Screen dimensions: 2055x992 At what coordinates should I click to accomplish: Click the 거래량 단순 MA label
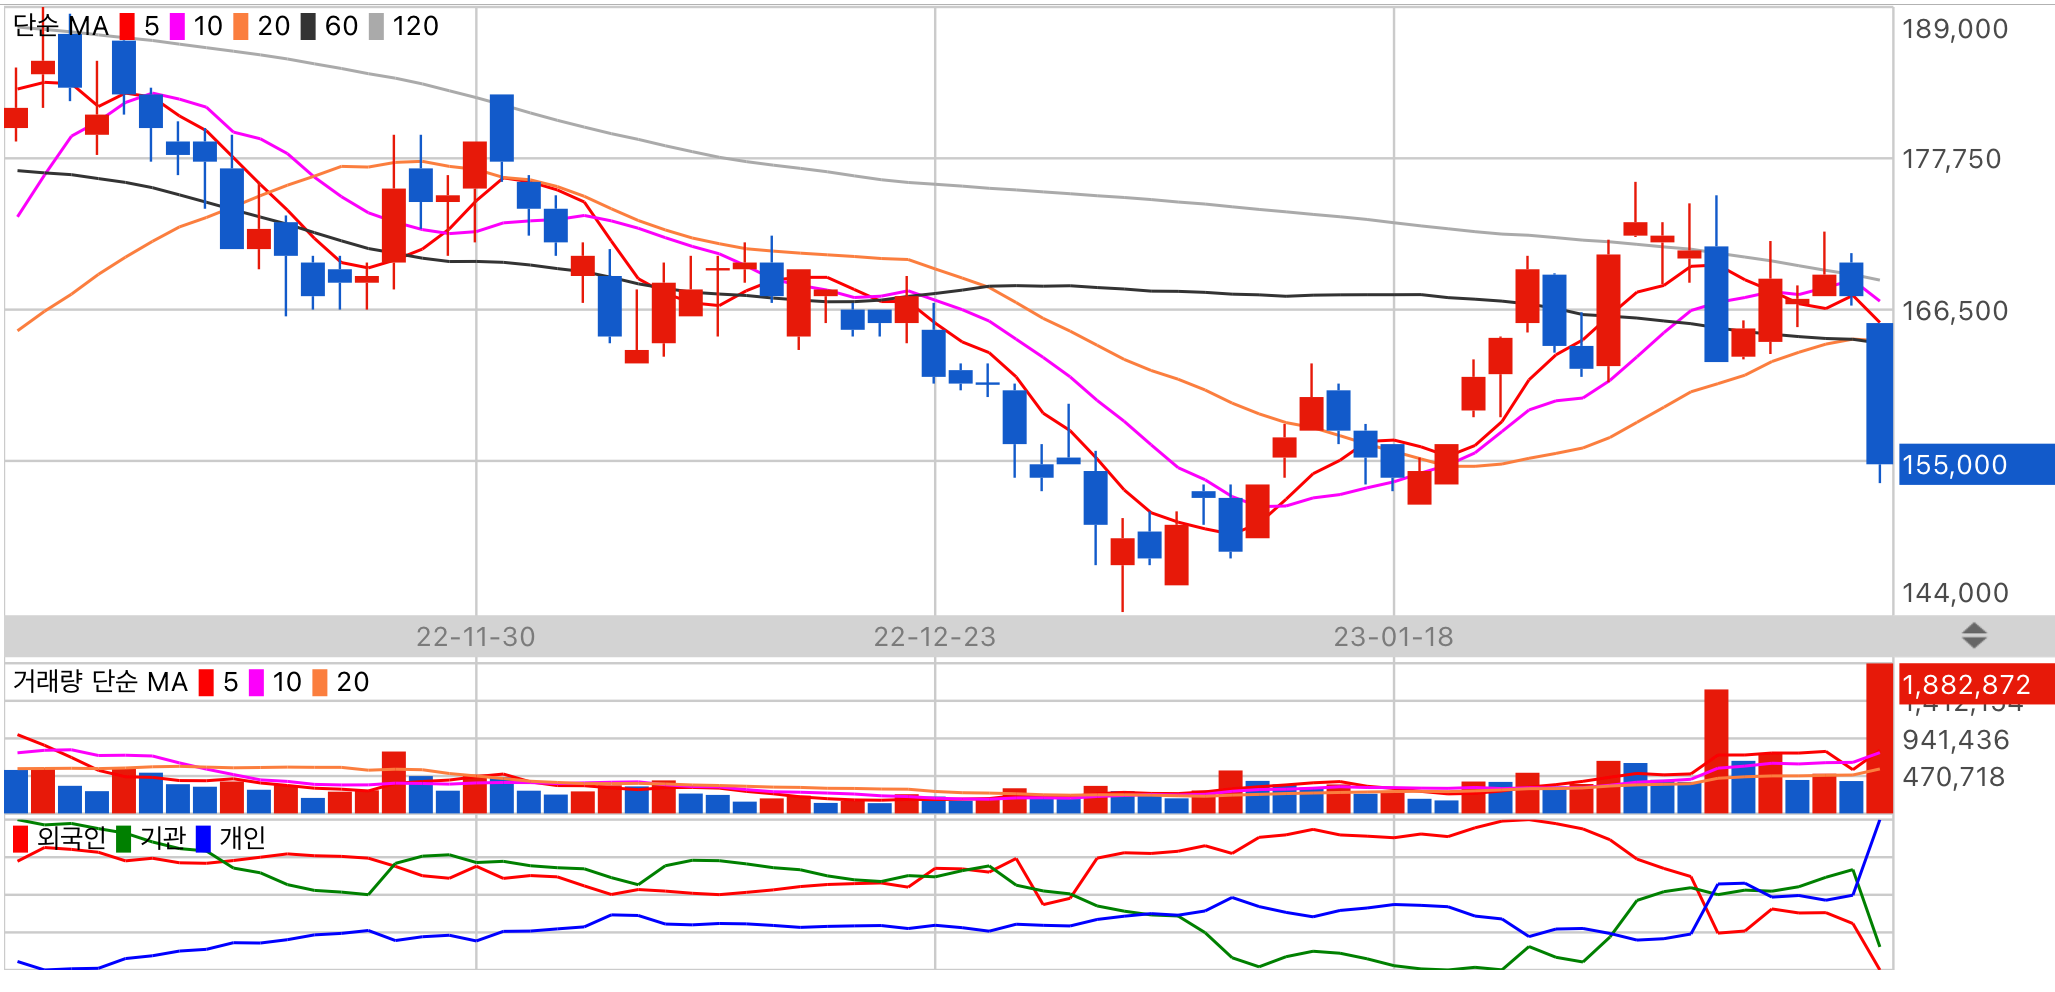tap(100, 682)
